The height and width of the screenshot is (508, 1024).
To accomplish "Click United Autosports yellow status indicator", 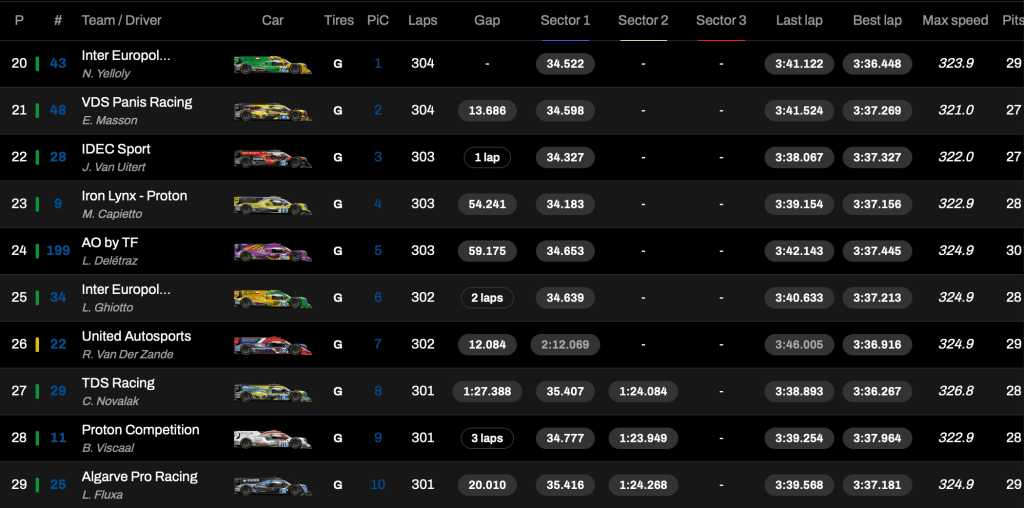I will [x=37, y=345].
